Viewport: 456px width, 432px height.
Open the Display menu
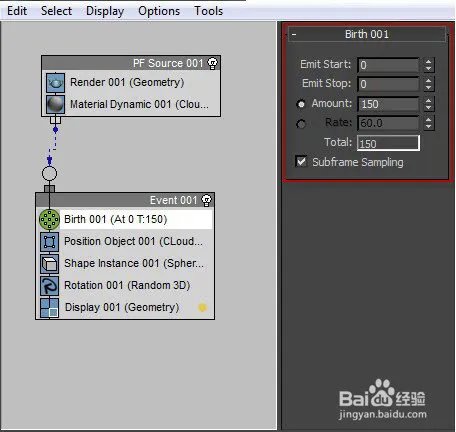[105, 11]
